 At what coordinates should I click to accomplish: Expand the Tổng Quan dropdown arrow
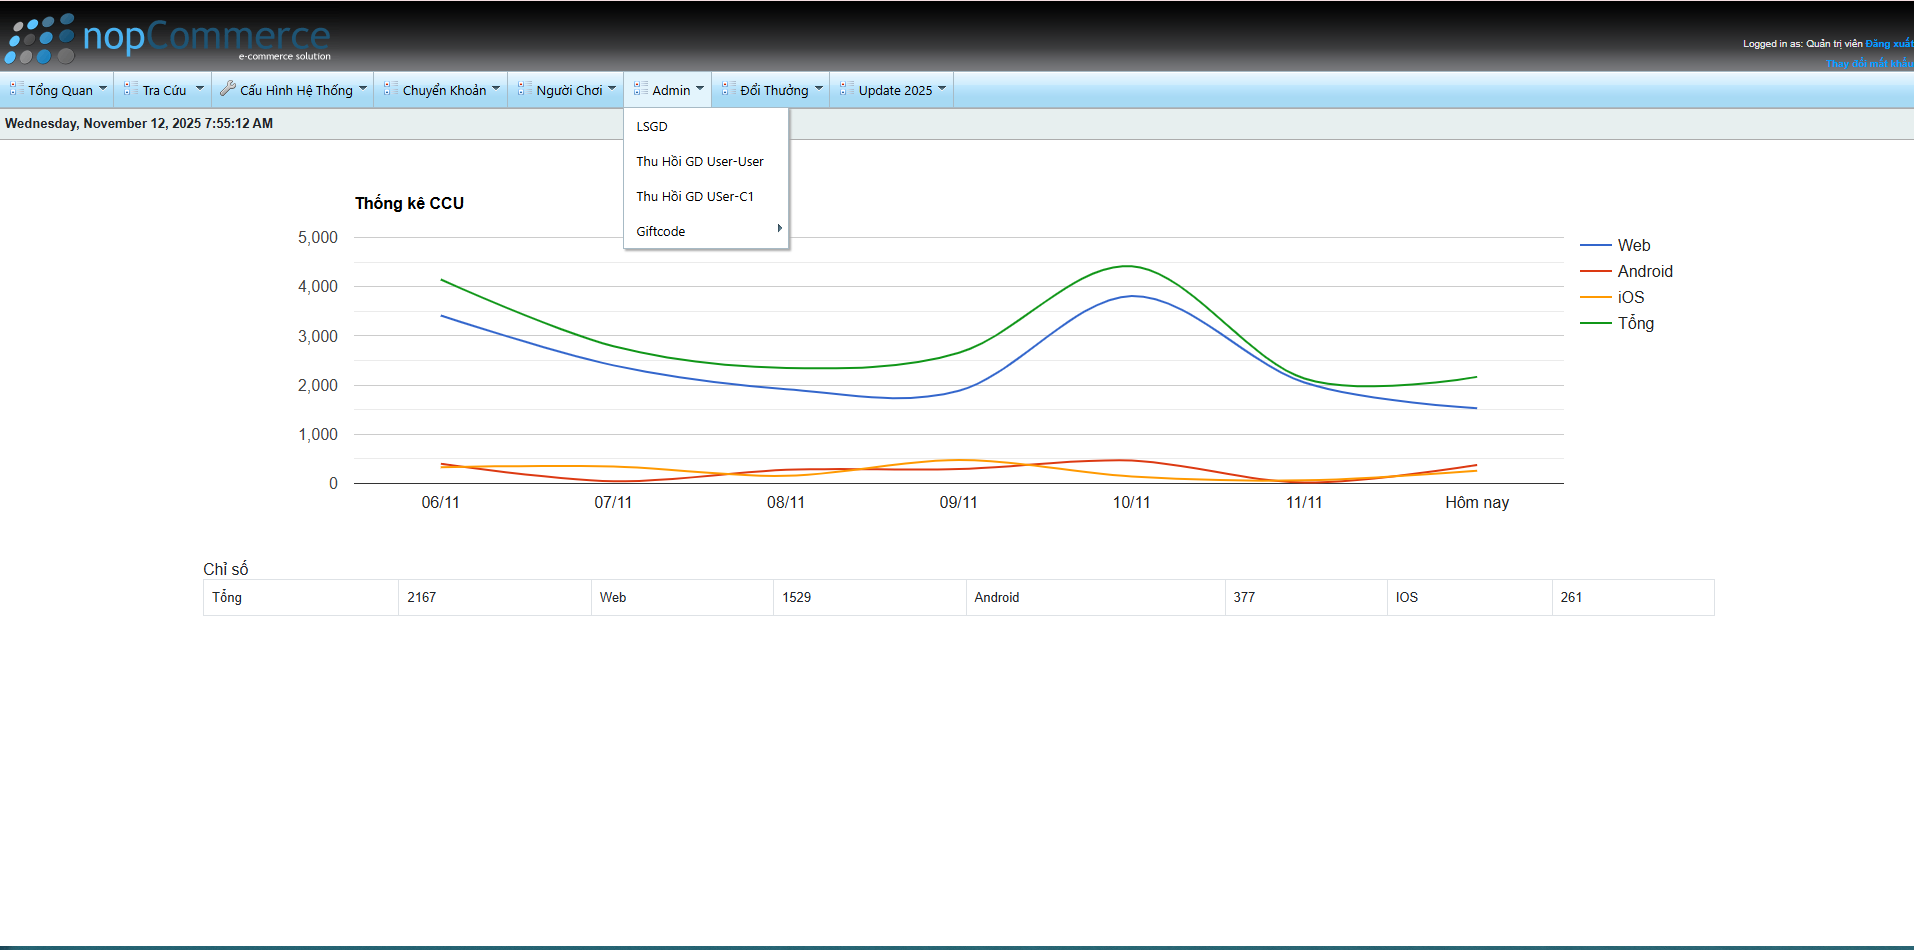tap(102, 88)
